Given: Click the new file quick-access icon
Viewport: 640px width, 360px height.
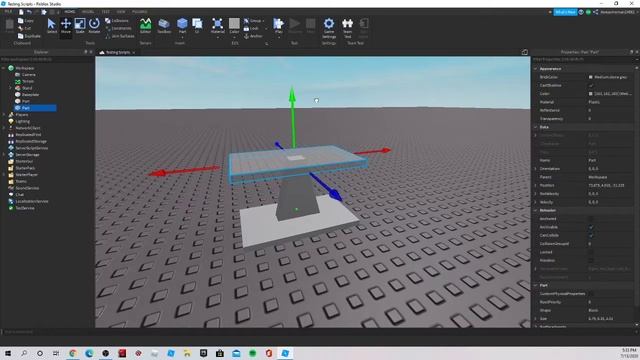Looking at the screenshot, I should coord(21,12).
